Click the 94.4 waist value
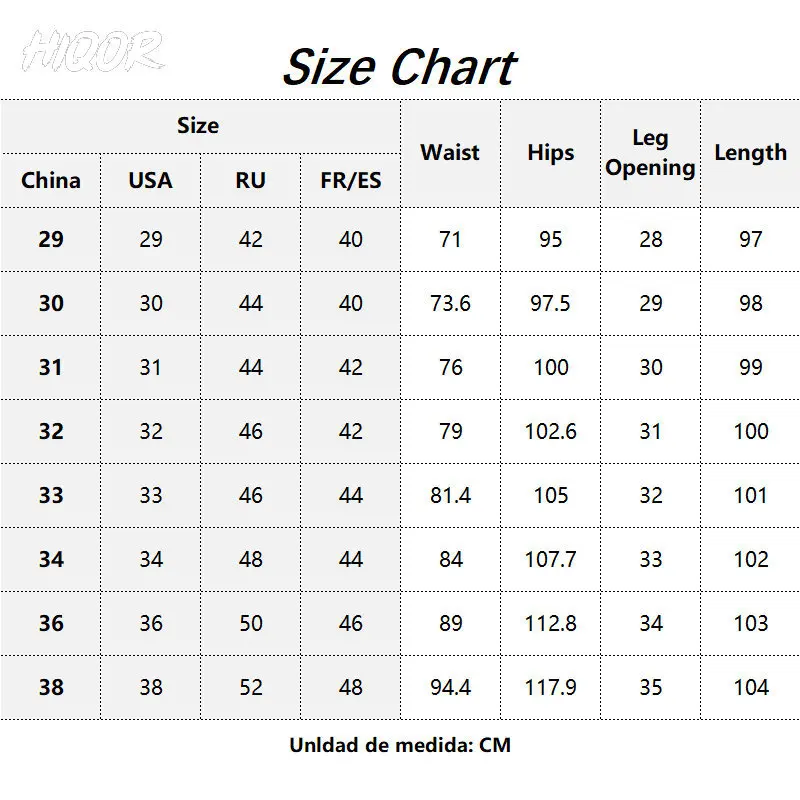The height and width of the screenshot is (800, 800). [450, 688]
